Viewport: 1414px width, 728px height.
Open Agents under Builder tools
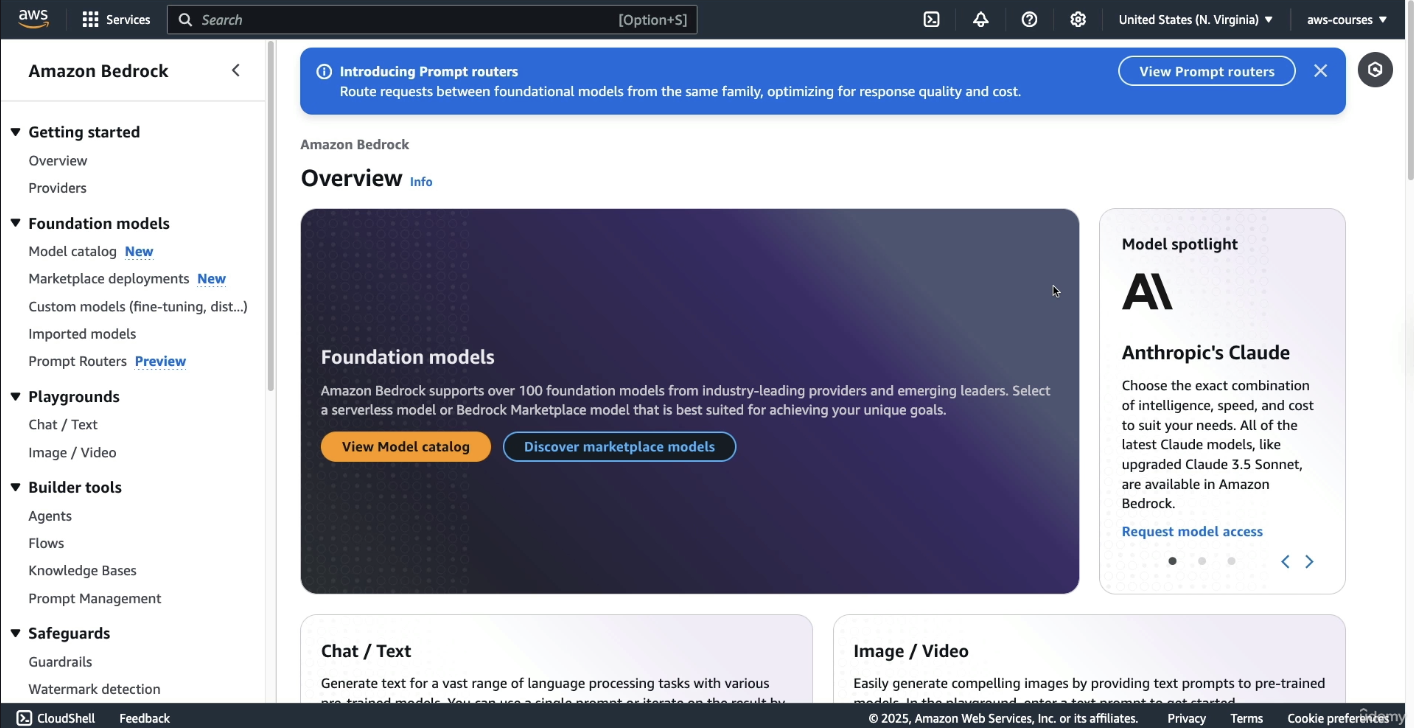(x=50, y=516)
